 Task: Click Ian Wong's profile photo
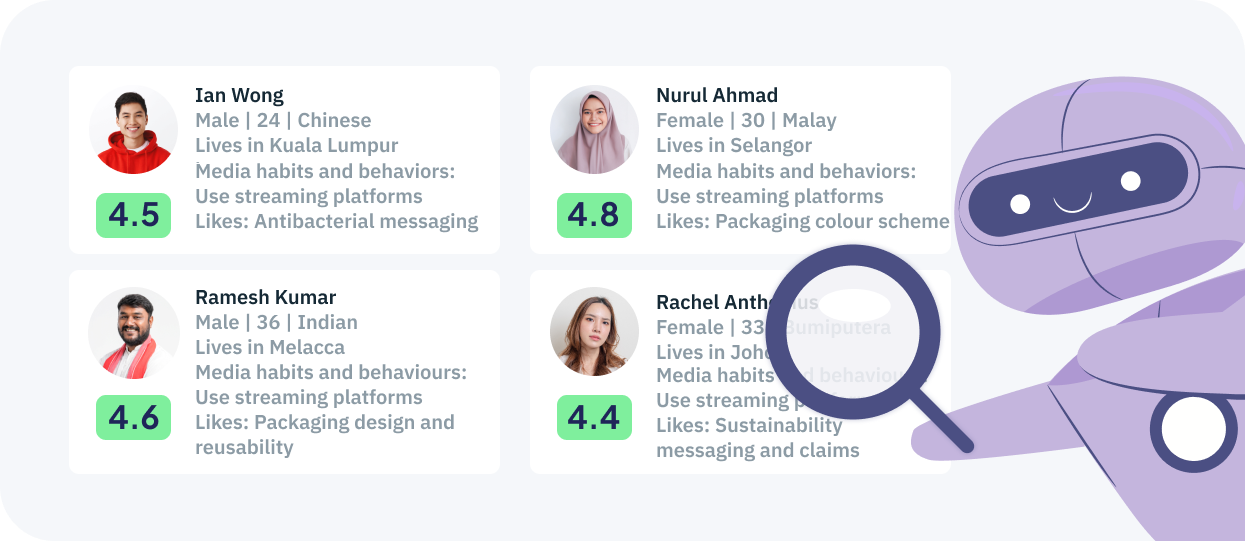pyautogui.click(x=133, y=130)
